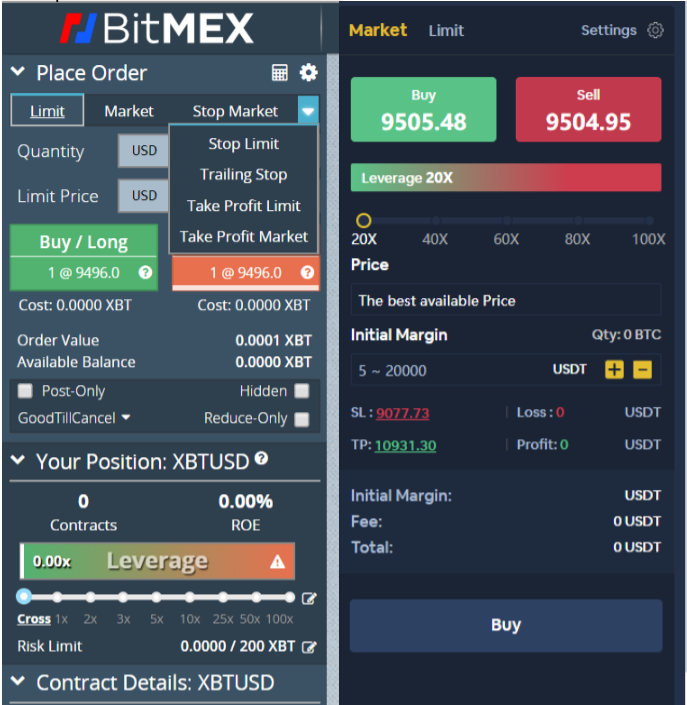This screenshot has height=705, width=687.
Task: Collapse the Contract Details section
Action: click(18, 680)
